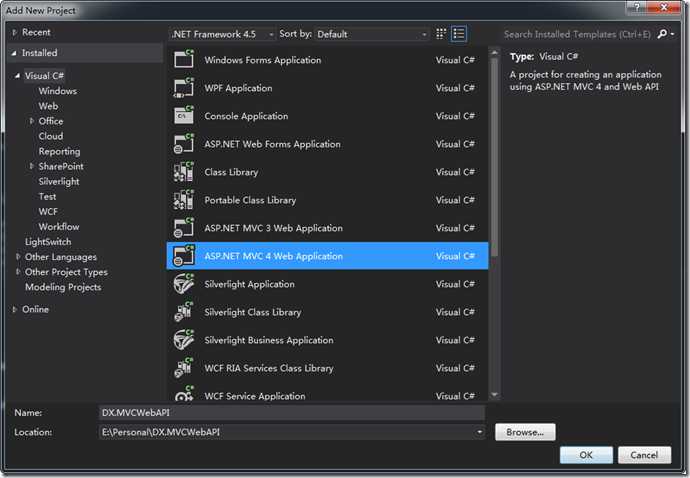Click the template list scroll down arrow
The image size is (690, 478).
(x=494, y=394)
